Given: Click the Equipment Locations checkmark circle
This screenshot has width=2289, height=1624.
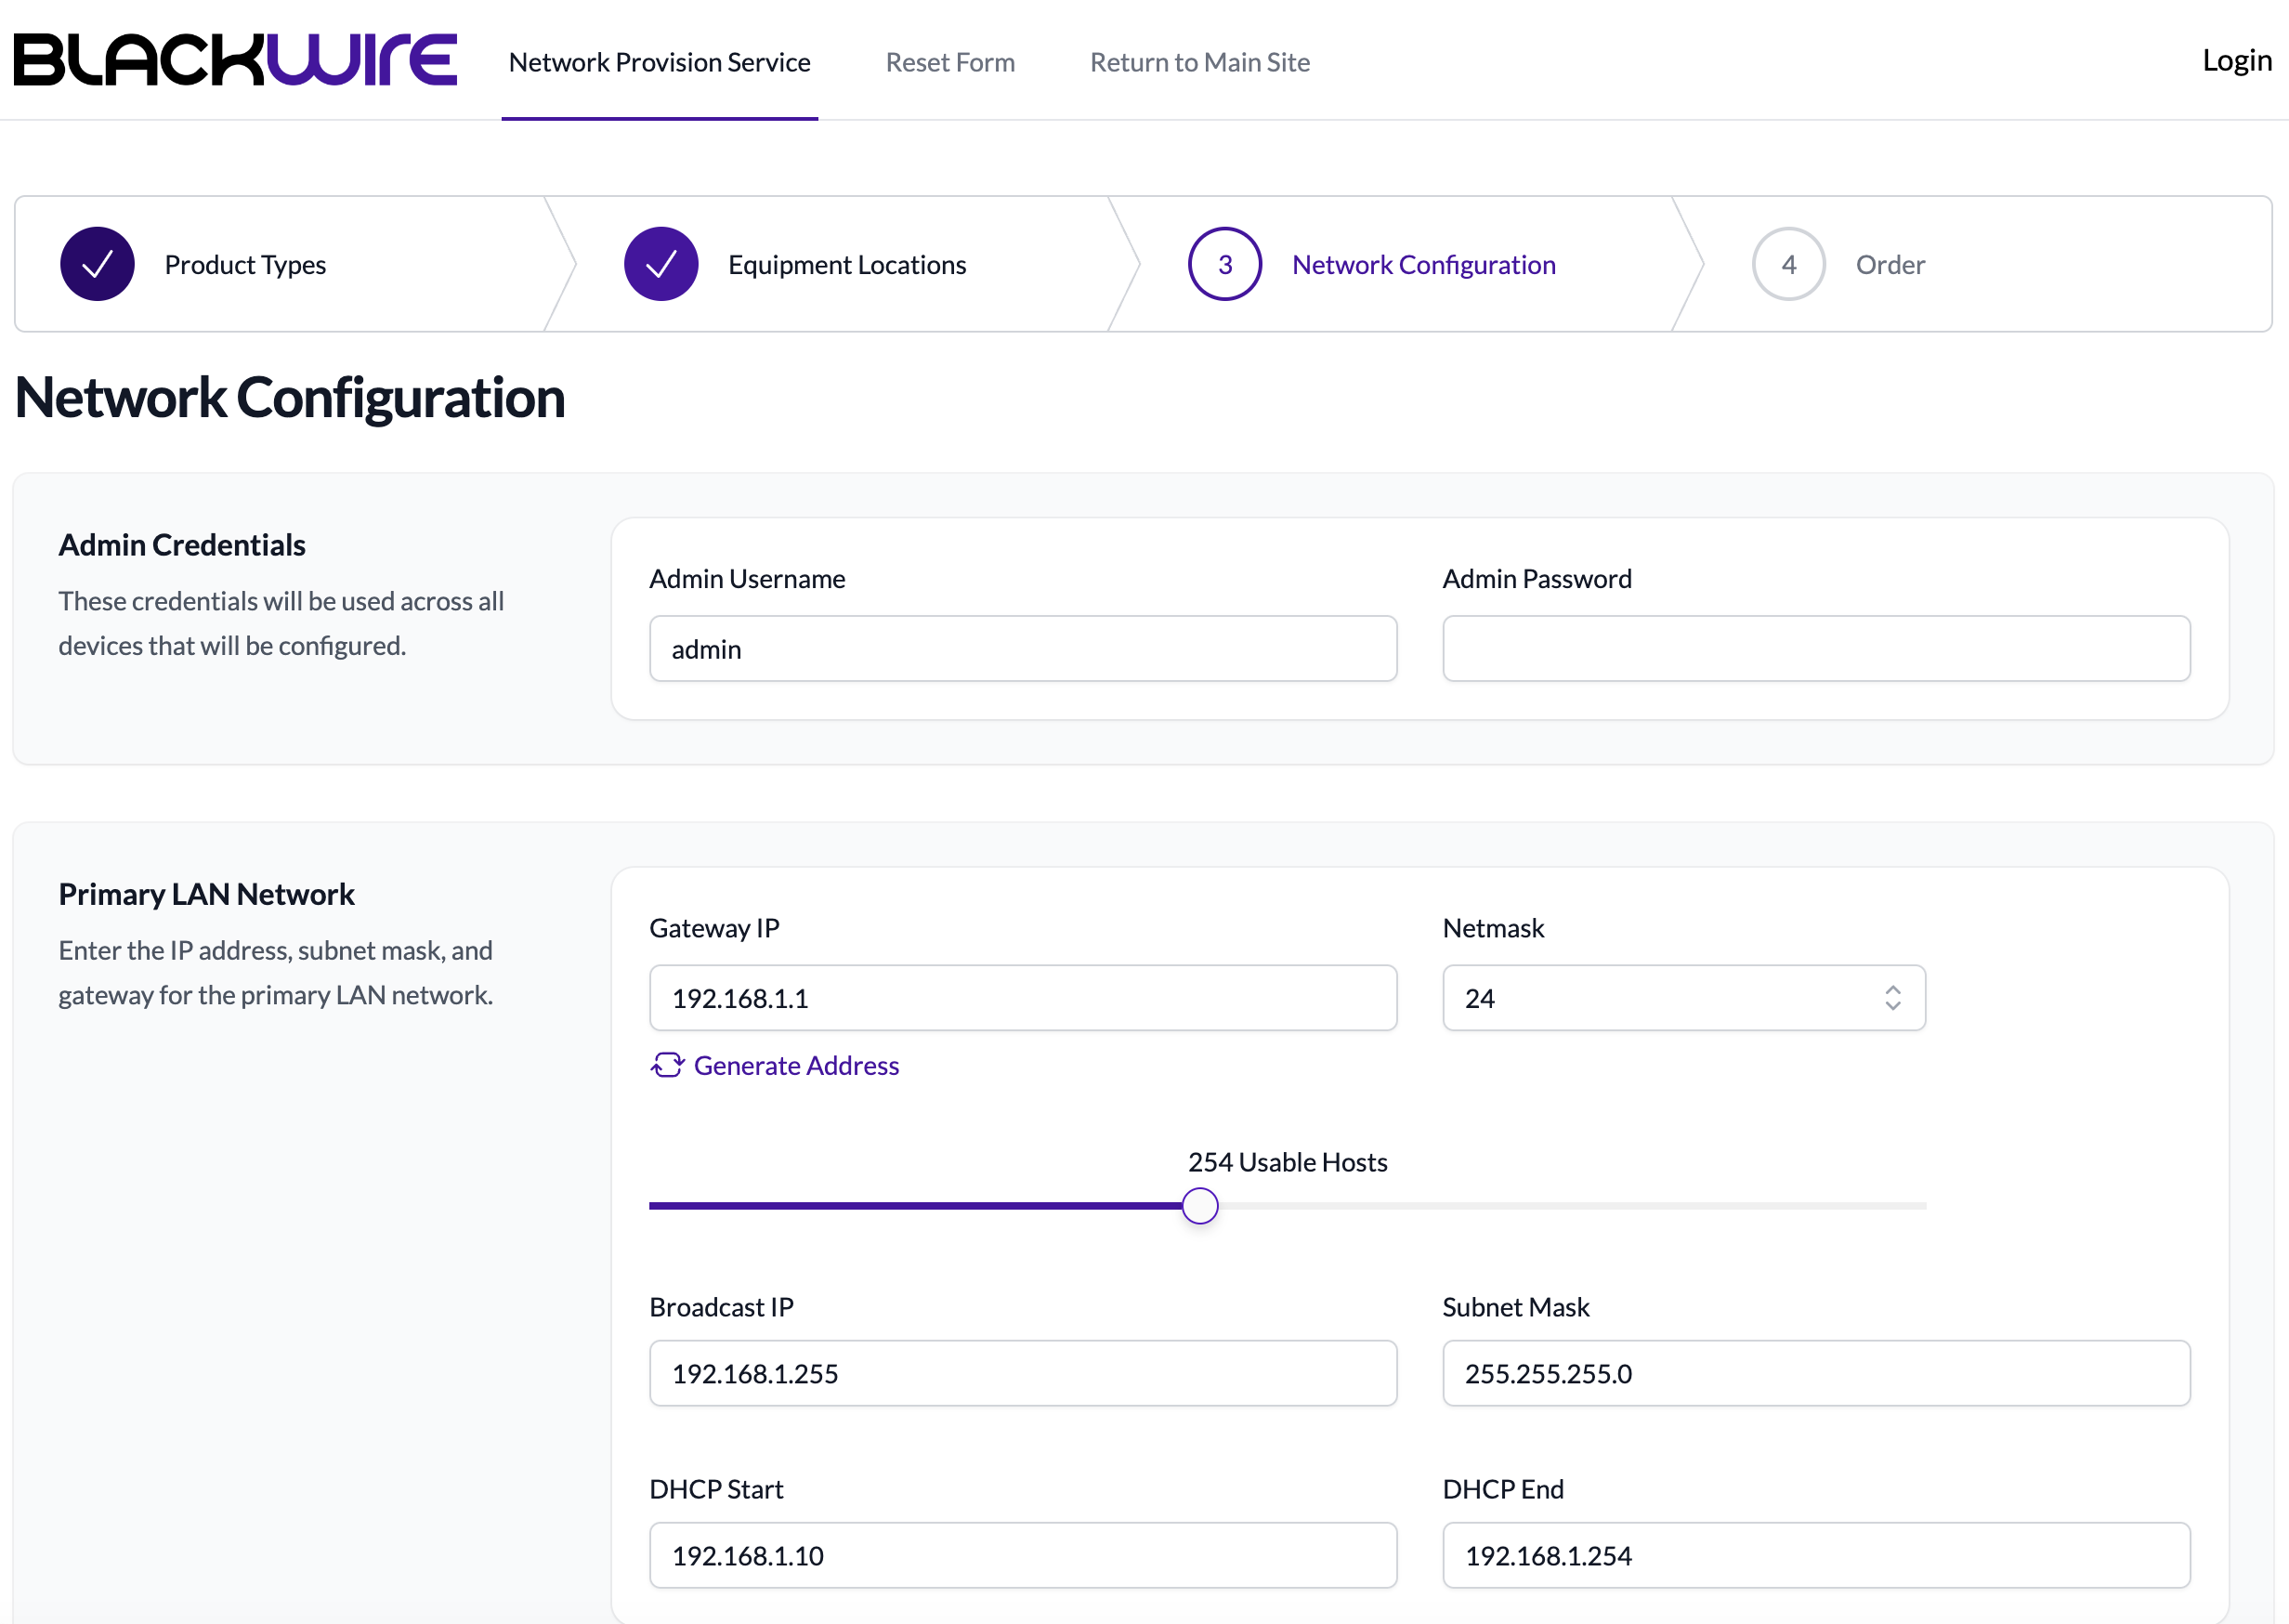Looking at the screenshot, I should [x=661, y=264].
